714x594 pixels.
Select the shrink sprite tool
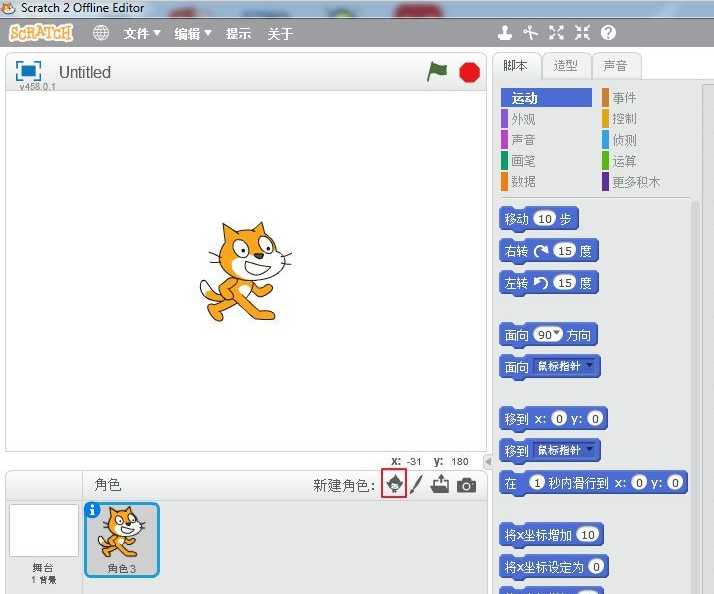582,33
